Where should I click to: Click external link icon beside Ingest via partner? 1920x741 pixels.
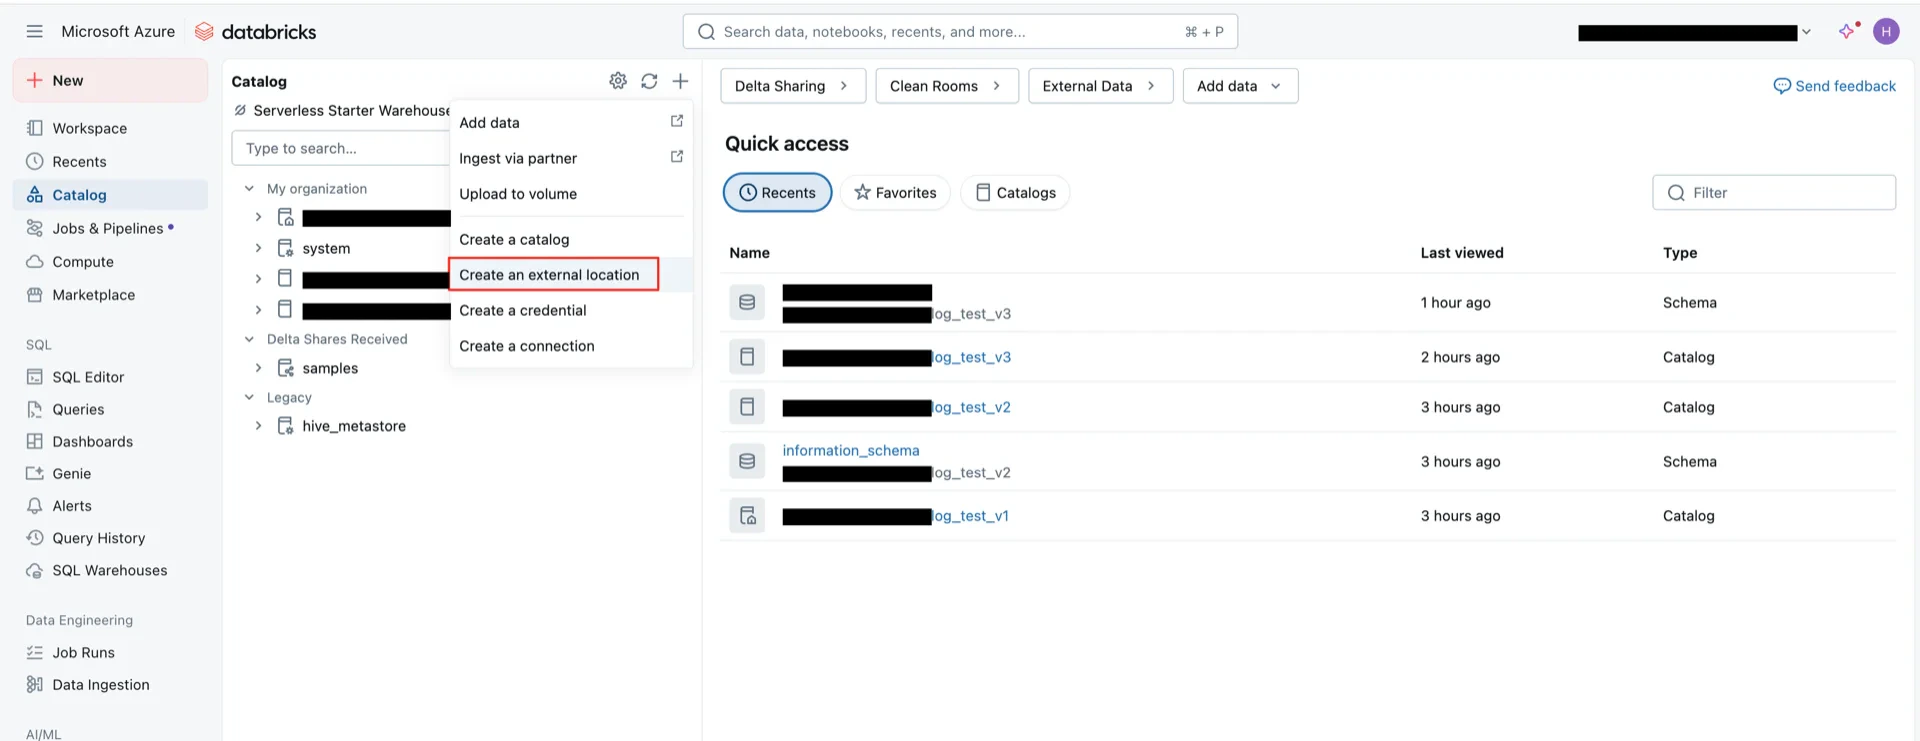677,157
